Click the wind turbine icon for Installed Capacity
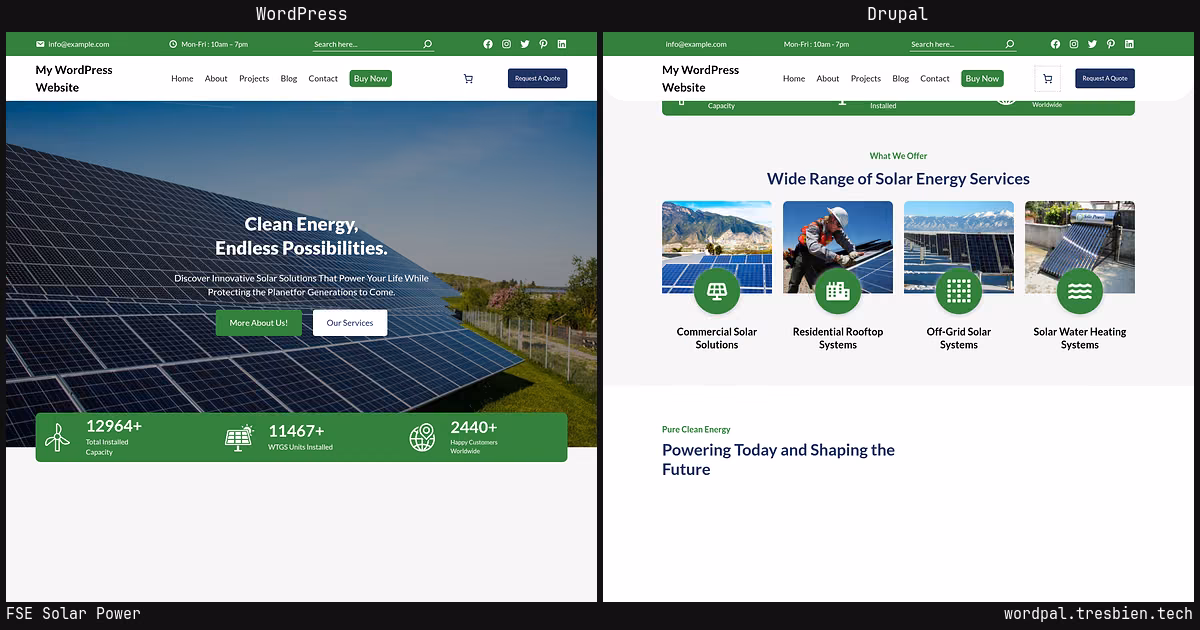1200x630 pixels. pyautogui.click(x=58, y=437)
